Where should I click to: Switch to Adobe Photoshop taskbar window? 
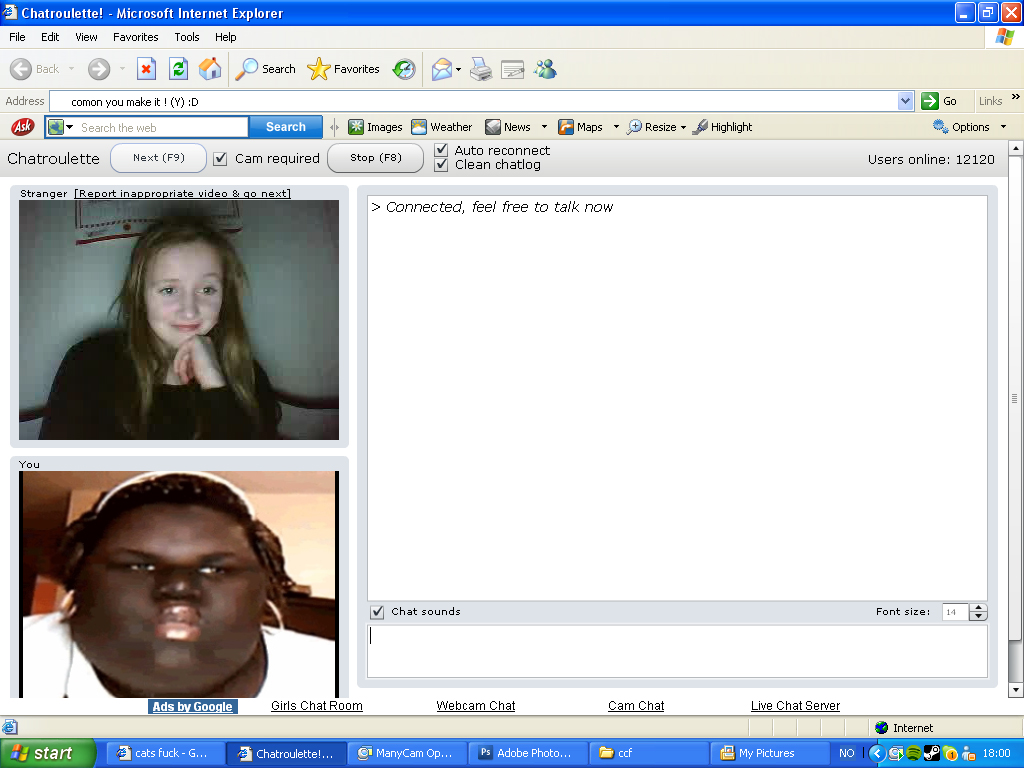point(527,754)
